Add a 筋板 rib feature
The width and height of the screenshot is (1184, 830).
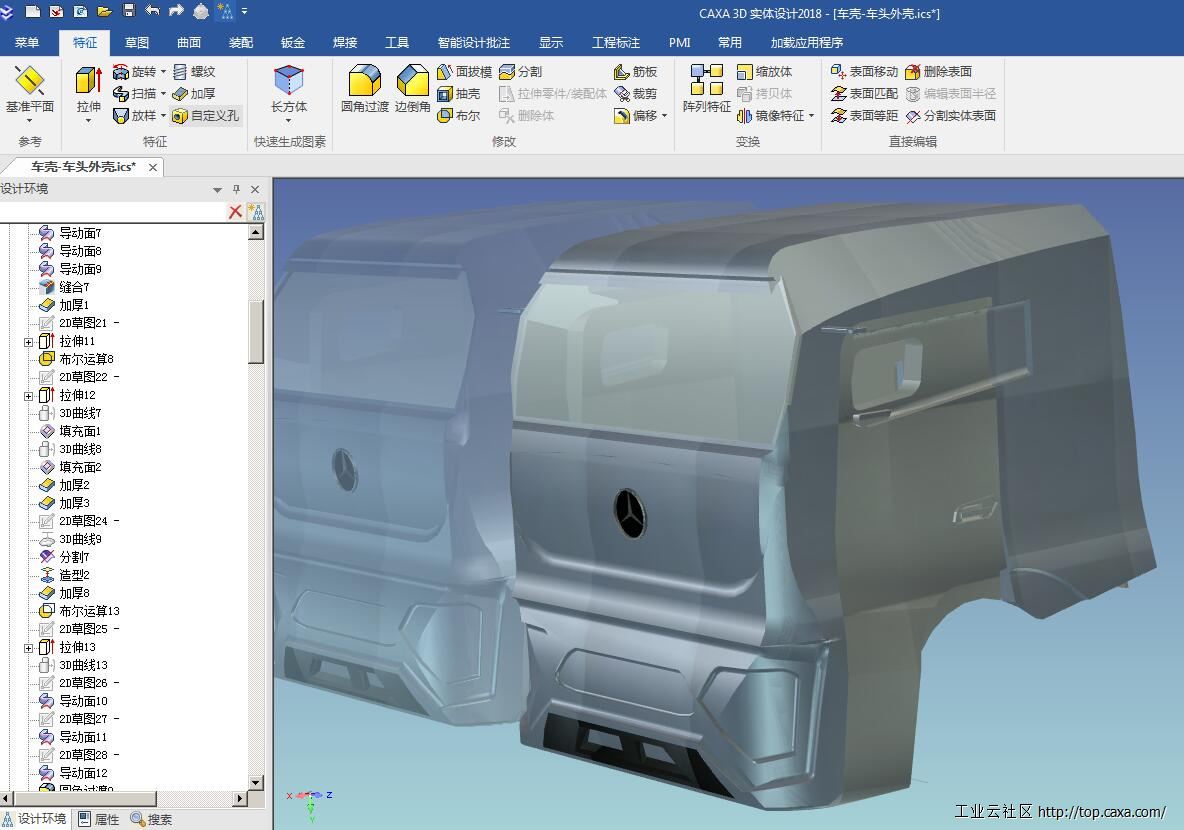(636, 72)
